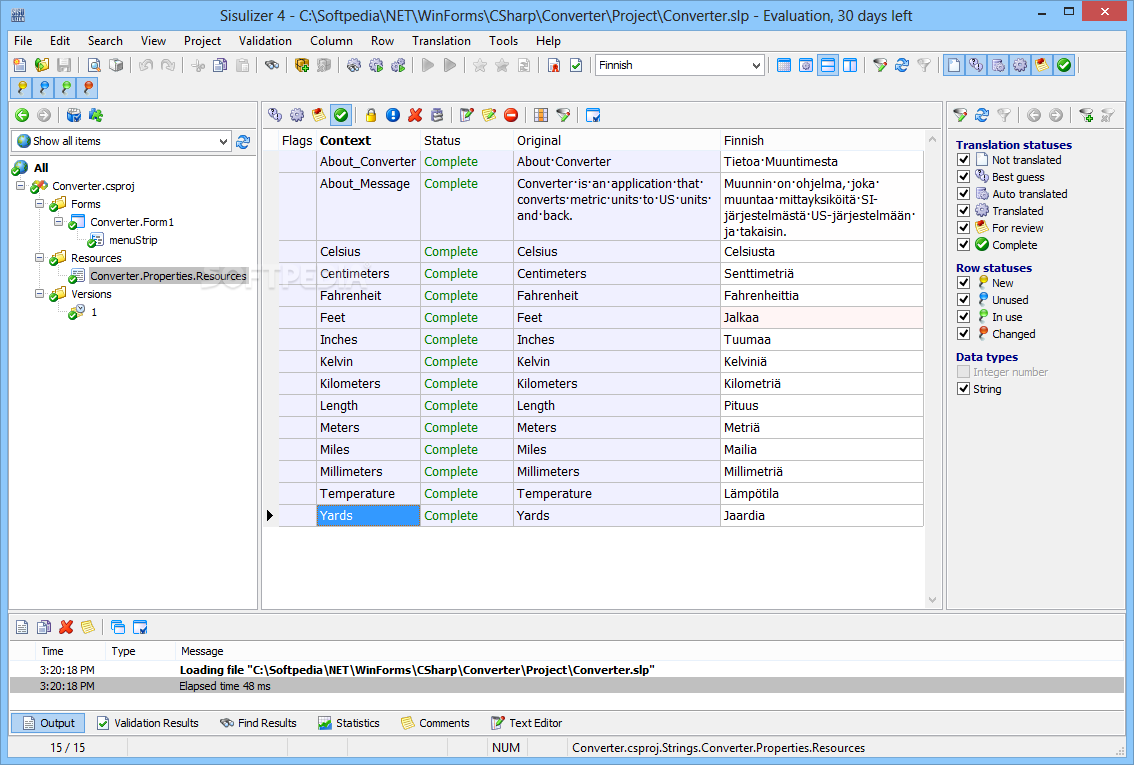Click the Elapsed time 48 ms message

click(x=225, y=686)
